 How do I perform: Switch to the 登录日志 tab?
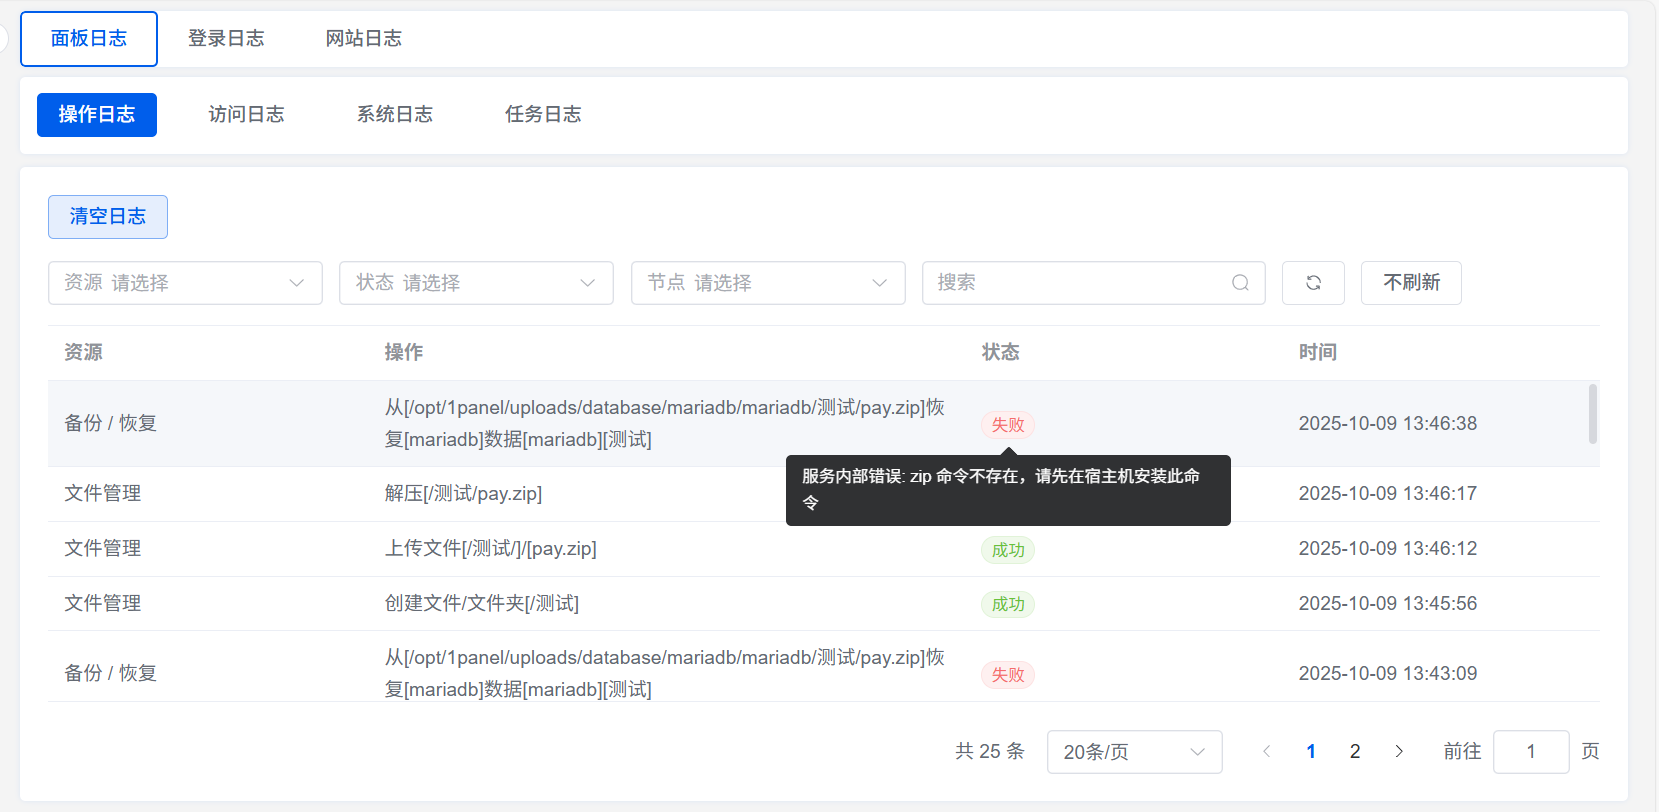226,39
